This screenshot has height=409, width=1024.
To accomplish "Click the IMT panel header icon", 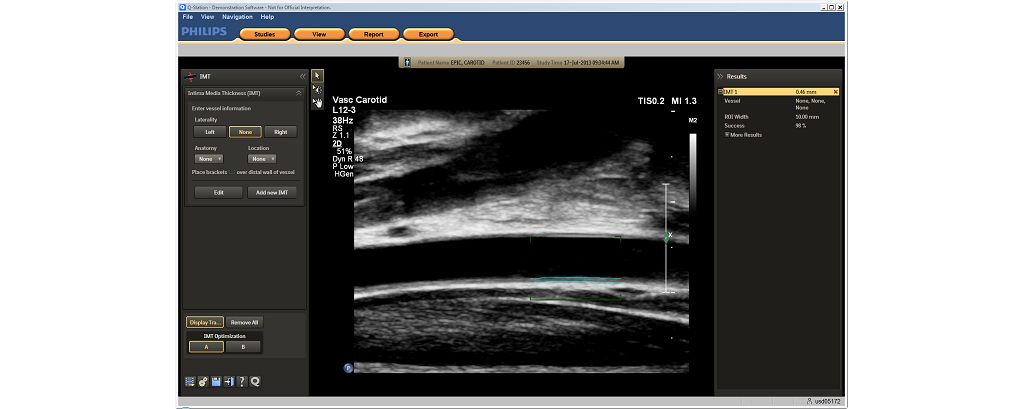I will coord(191,76).
